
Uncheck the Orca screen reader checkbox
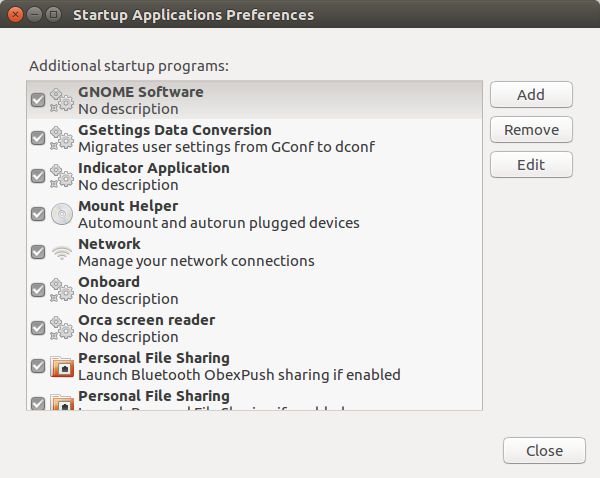click(38, 328)
